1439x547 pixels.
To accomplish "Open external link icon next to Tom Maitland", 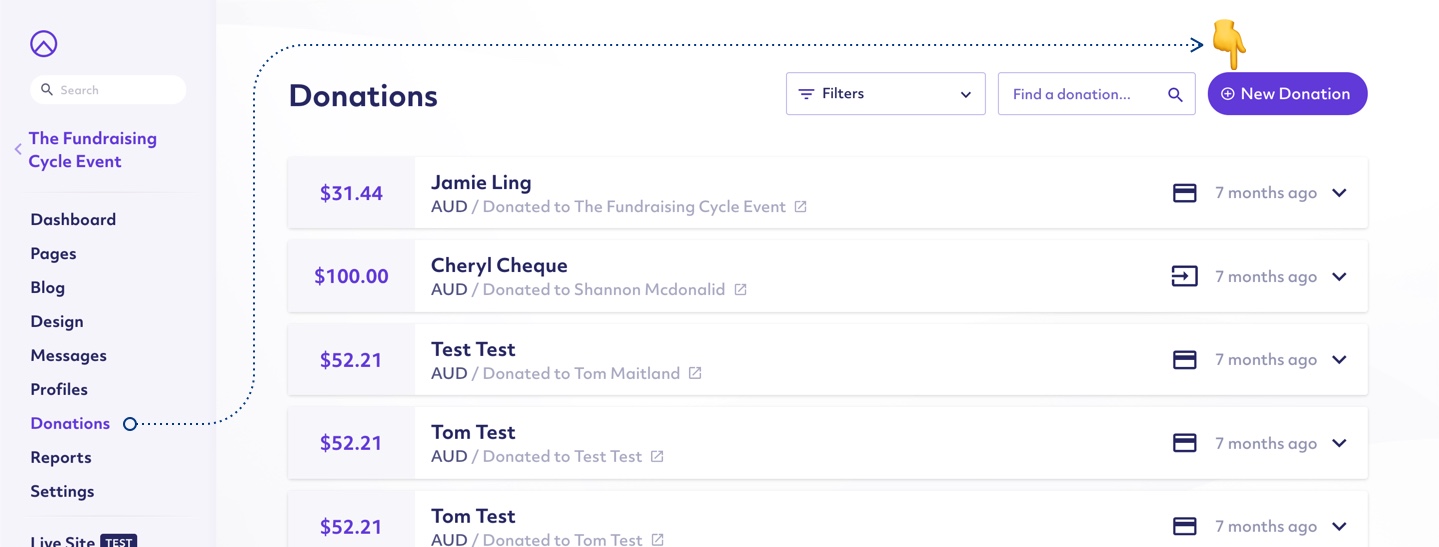I will pos(695,373).
